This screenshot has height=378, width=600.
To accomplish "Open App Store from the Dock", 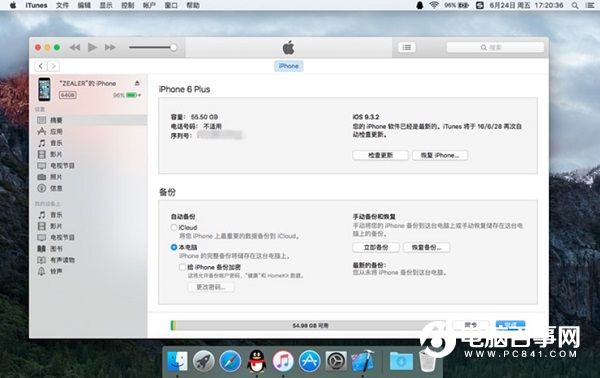I will (x=309, y=361).
